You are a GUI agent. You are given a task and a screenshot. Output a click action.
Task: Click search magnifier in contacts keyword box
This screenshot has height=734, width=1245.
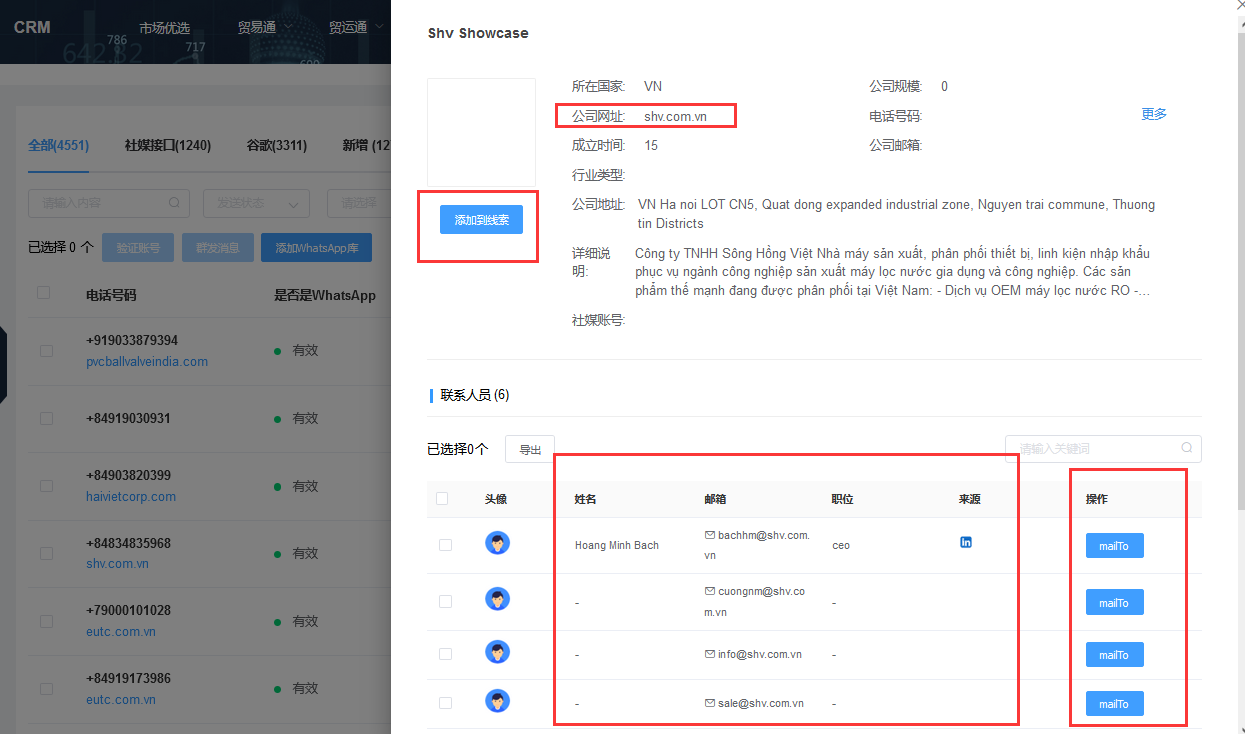click(1187, 448)
